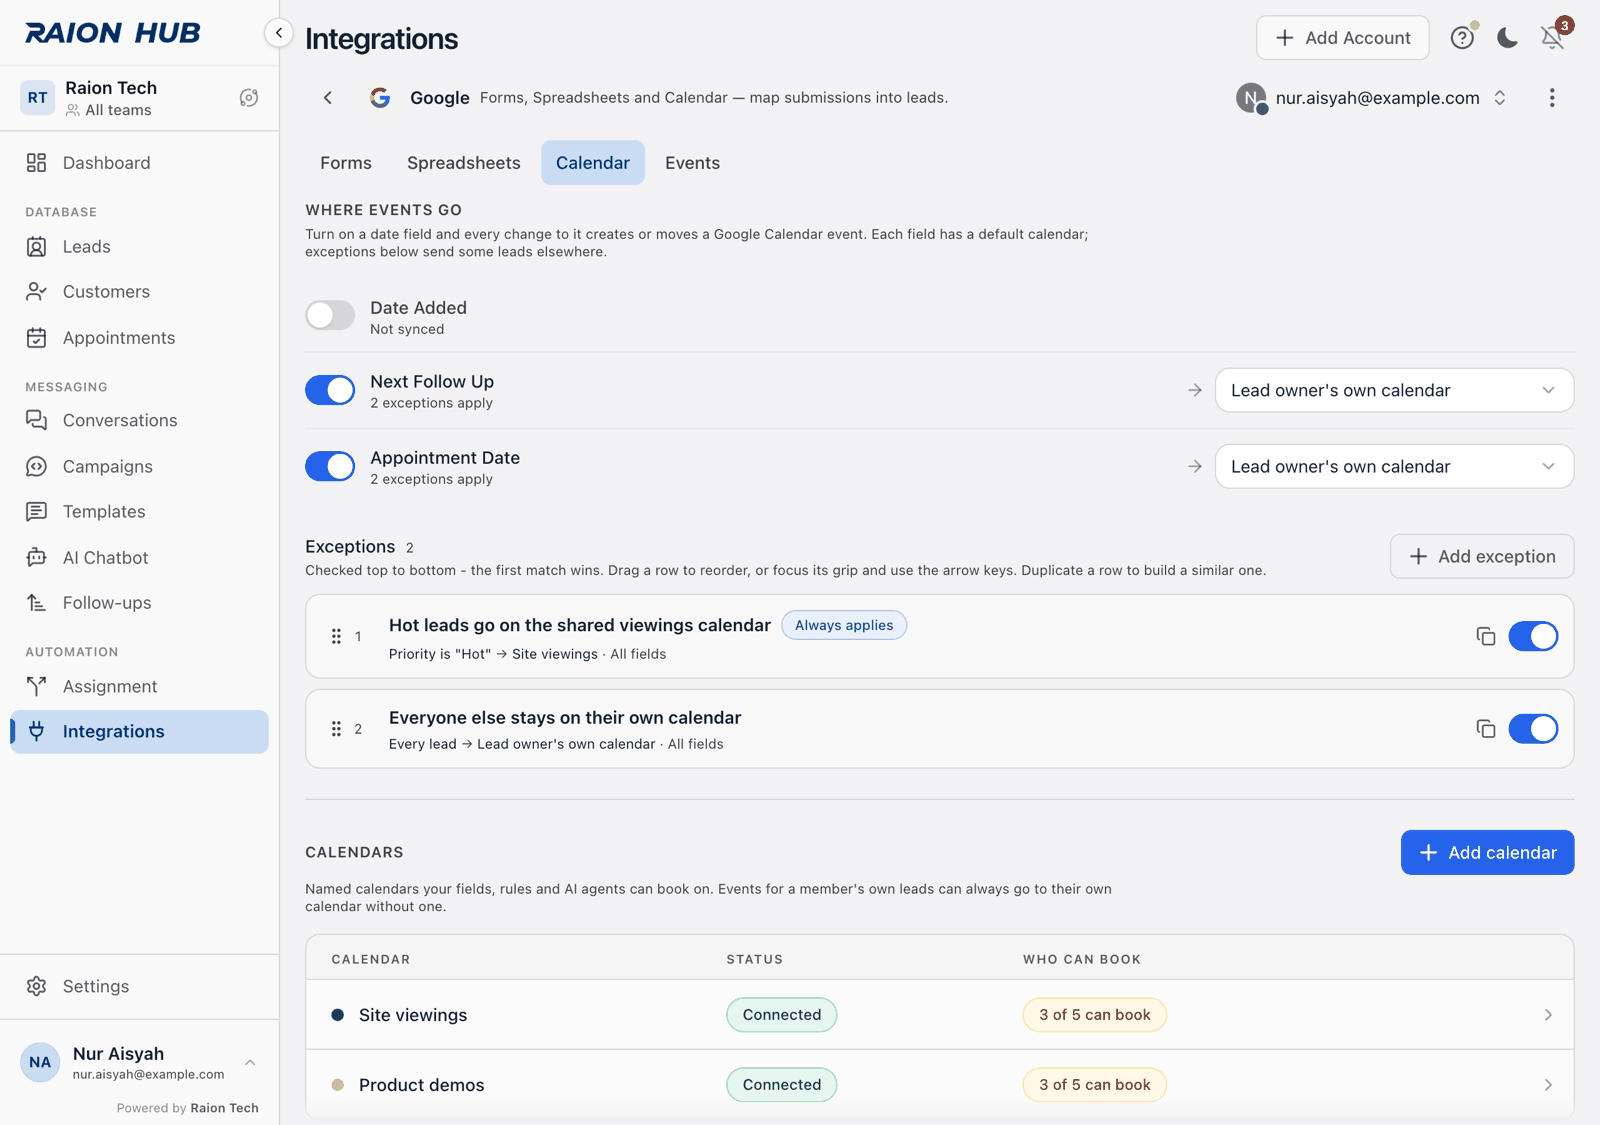Switch account via nur.aisyah@example.com selector
Screen dimensions: 1600x1125
pyautogui.click(x=1371, y=98)
